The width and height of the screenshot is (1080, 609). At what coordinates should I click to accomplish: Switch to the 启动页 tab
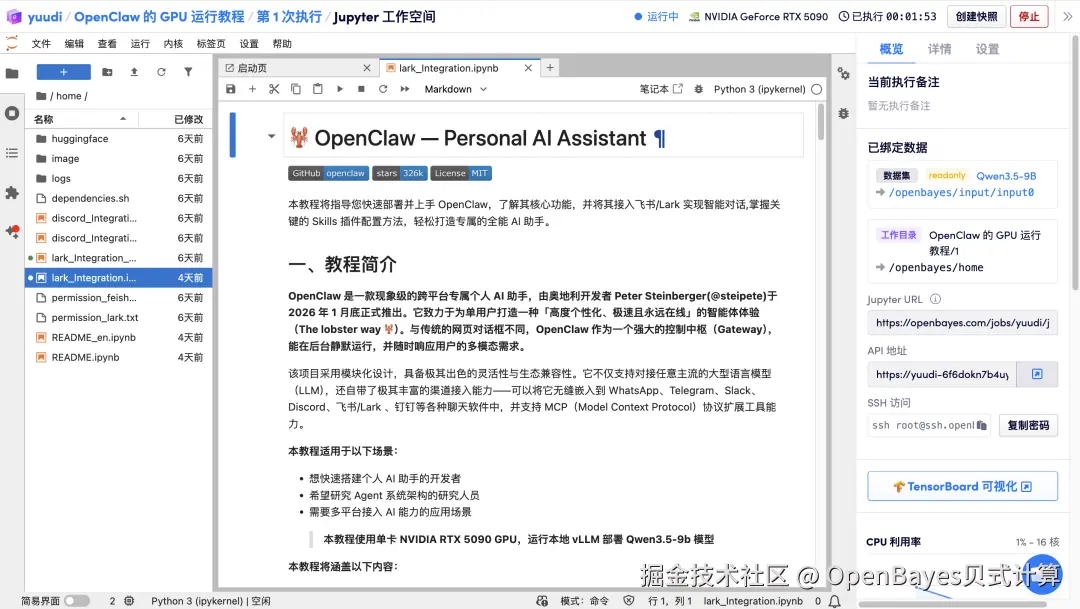click(x=296, y=68)
